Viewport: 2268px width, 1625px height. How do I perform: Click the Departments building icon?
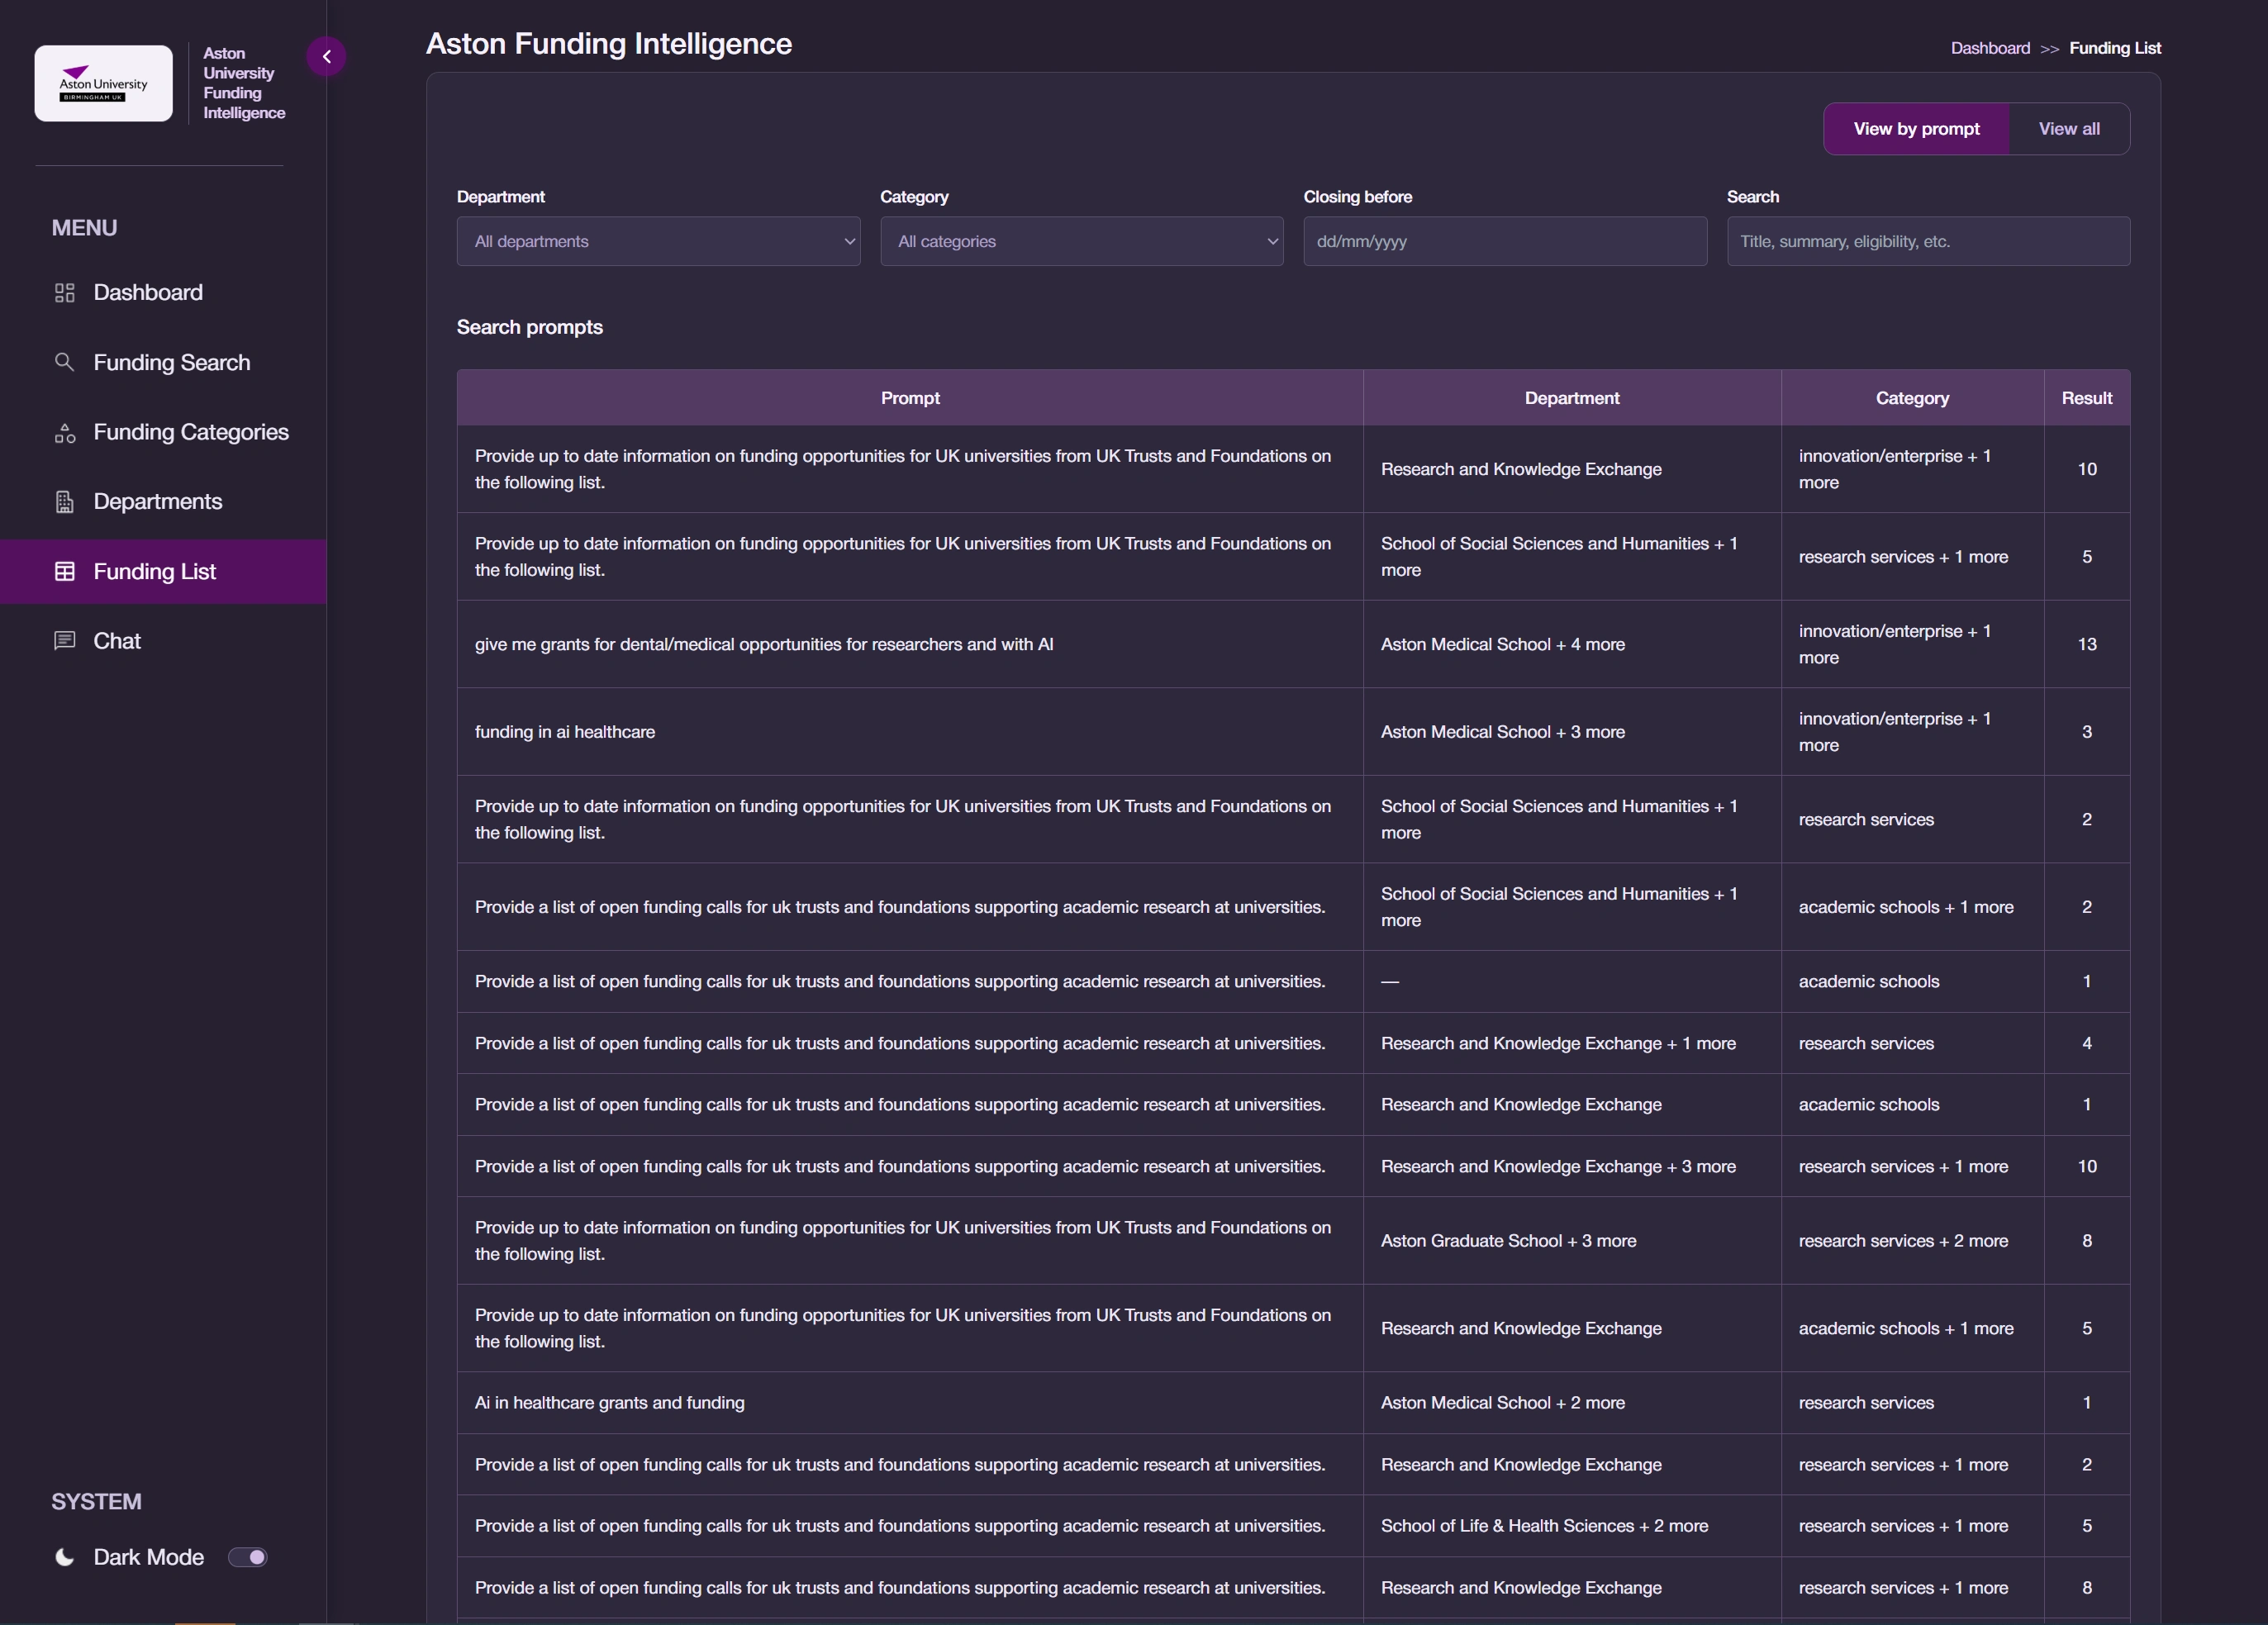point(65,502)
